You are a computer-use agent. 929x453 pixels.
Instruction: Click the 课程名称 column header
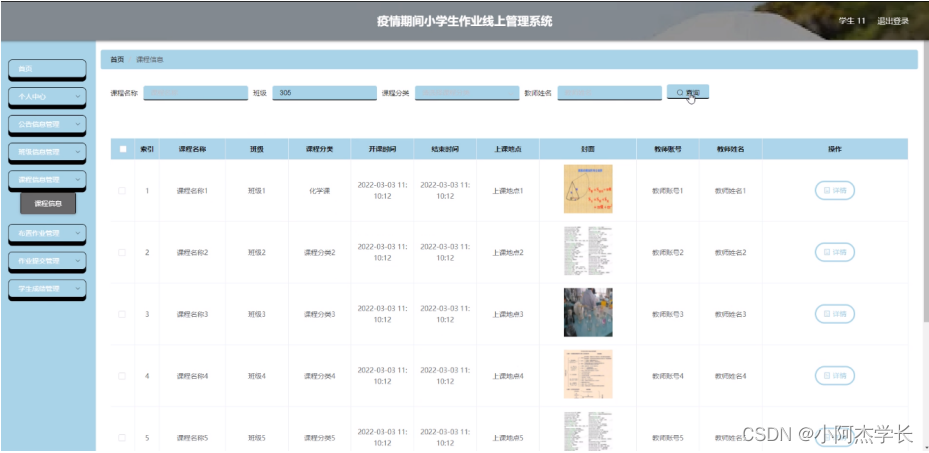(x=193, y=149)
